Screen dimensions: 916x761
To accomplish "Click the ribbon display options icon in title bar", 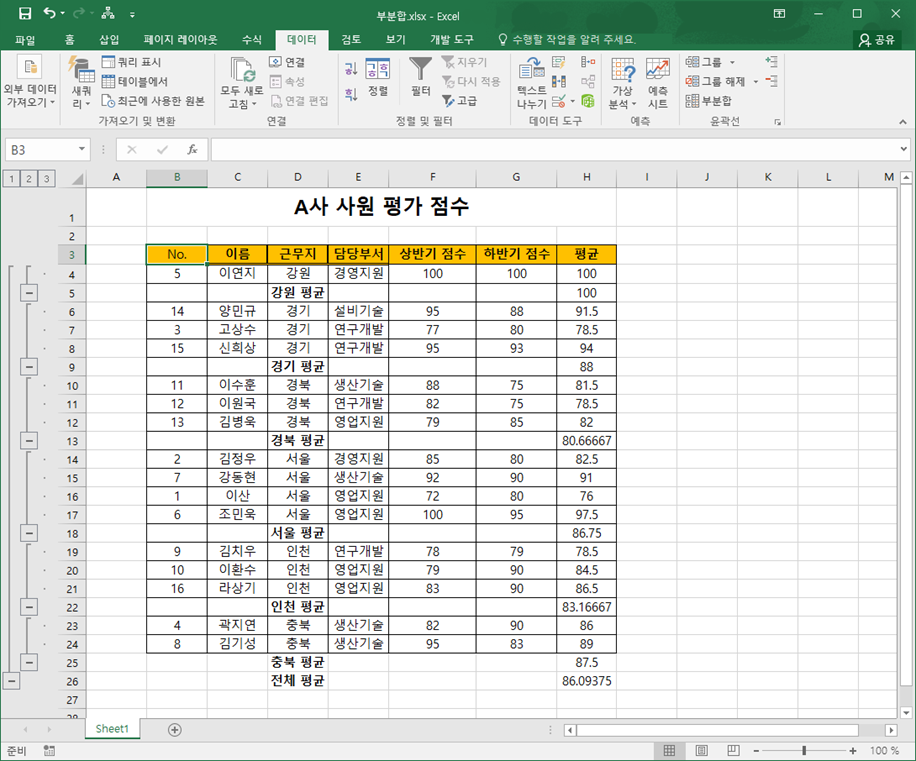I will [779, 13].
